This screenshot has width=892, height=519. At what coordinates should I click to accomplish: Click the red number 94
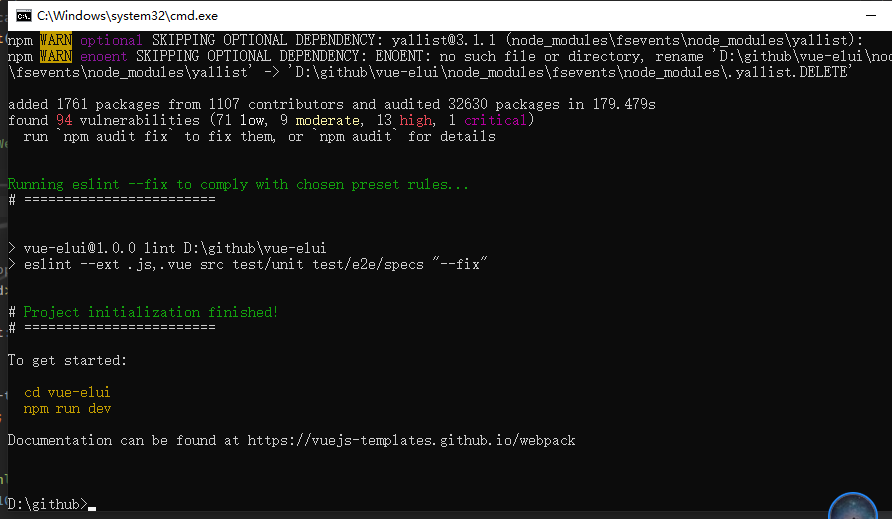[64, 120]
